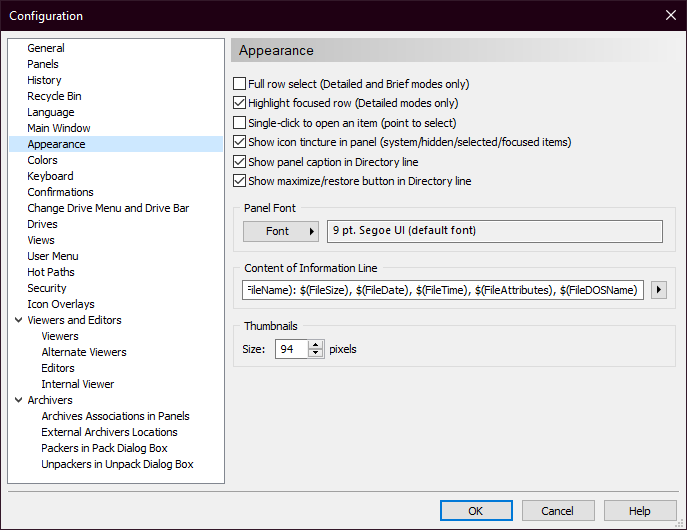
Task: Click the Content of Information Line arrow button
Action: (659, 290)
